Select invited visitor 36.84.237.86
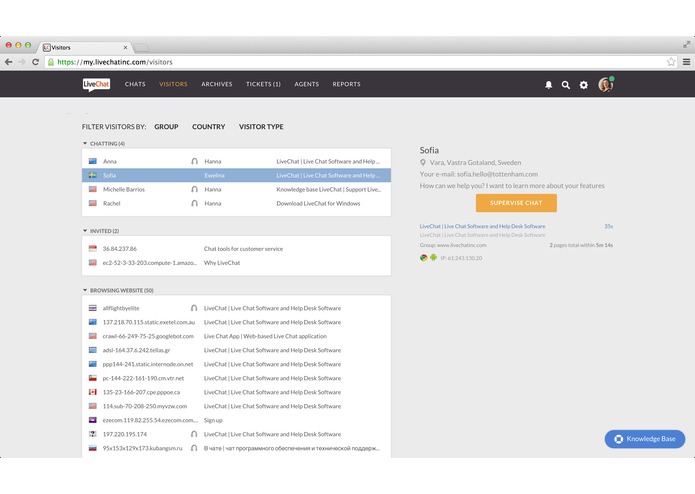This screenshot has height=494, width=695. click(236, 249)
